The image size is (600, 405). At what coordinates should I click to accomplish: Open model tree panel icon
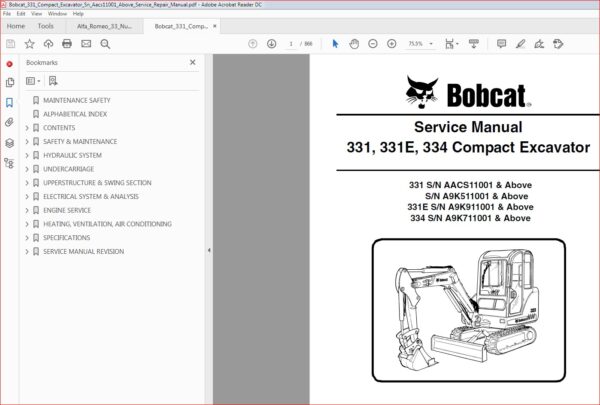10,163
